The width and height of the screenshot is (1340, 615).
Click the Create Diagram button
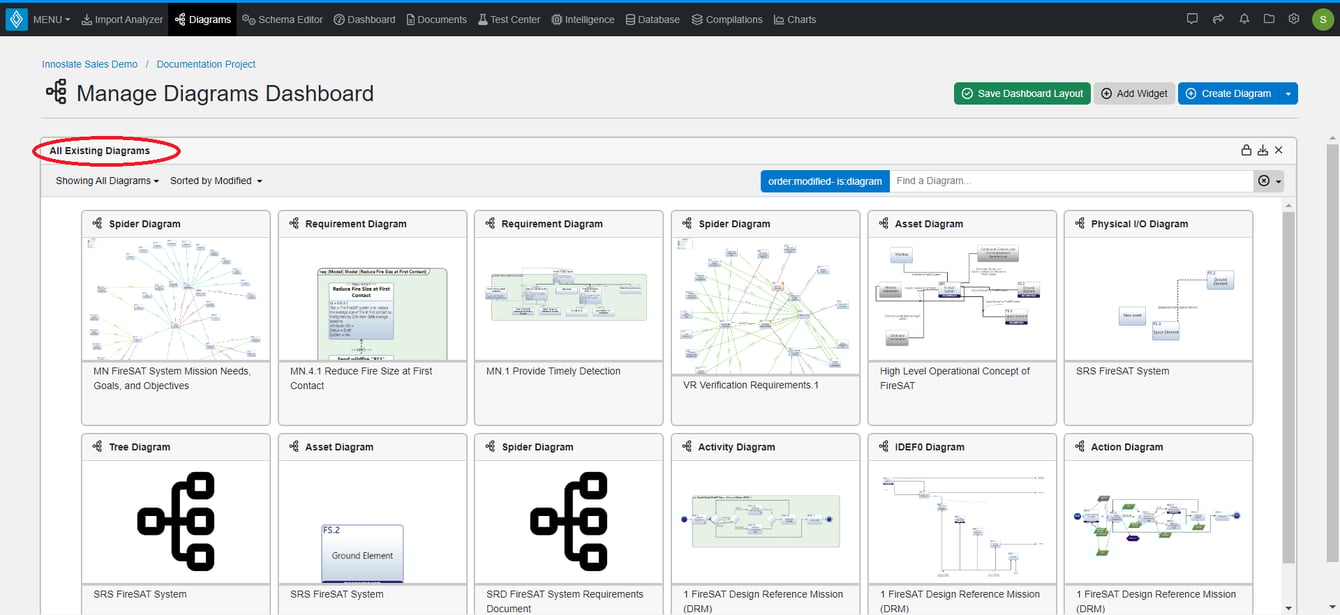pos(1231,93)
